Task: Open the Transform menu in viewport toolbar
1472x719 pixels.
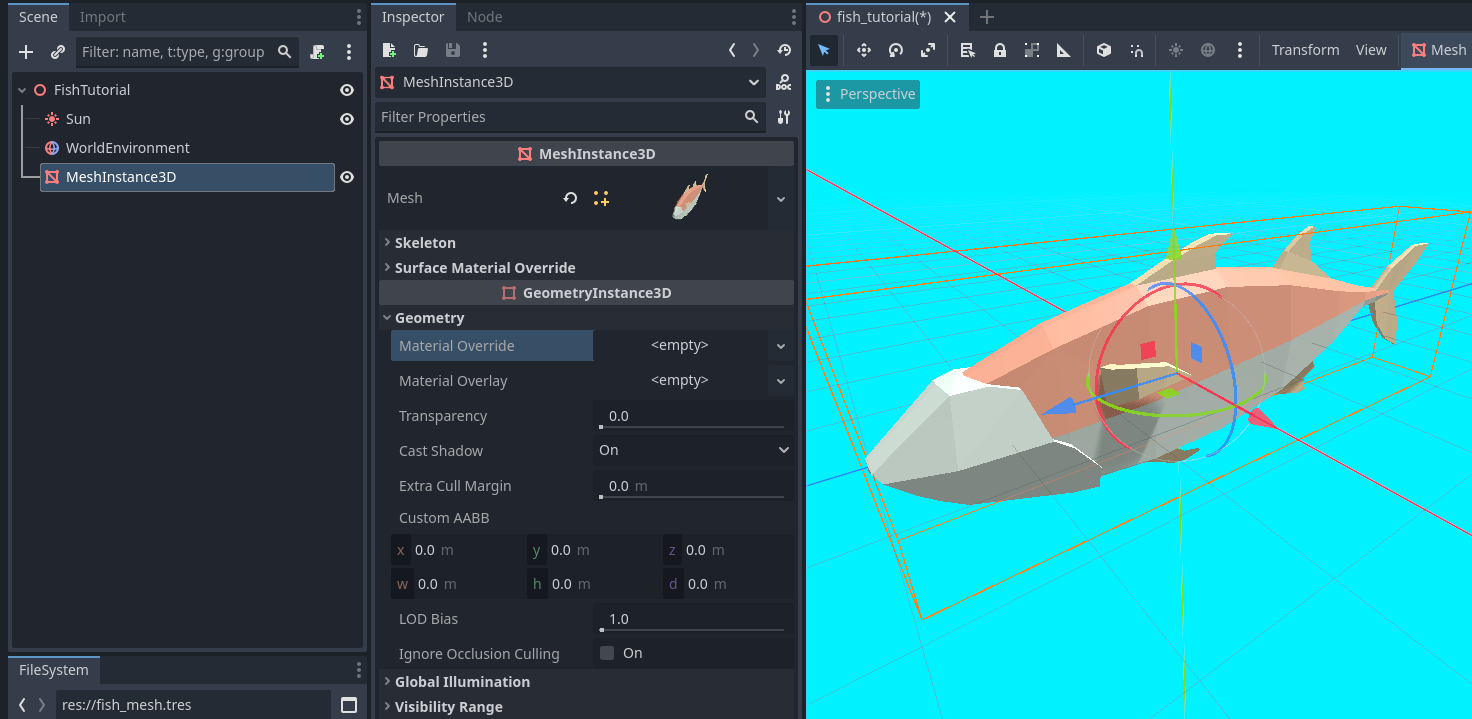Action: 1305,50
